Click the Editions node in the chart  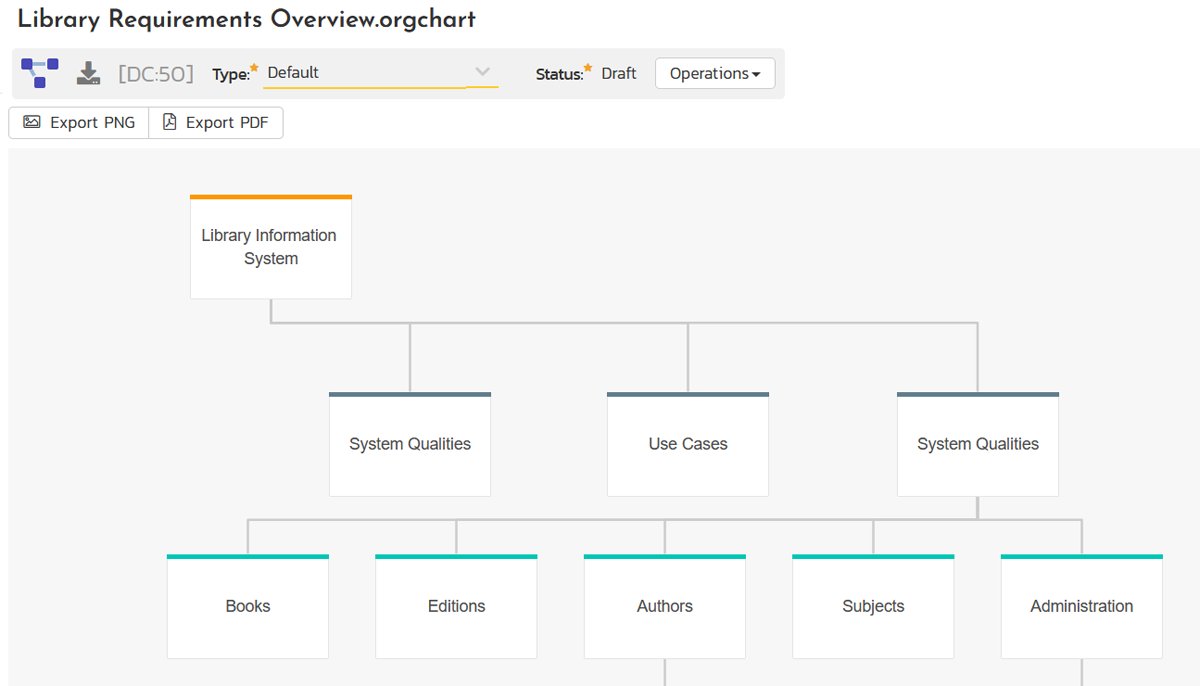point(456,606)
